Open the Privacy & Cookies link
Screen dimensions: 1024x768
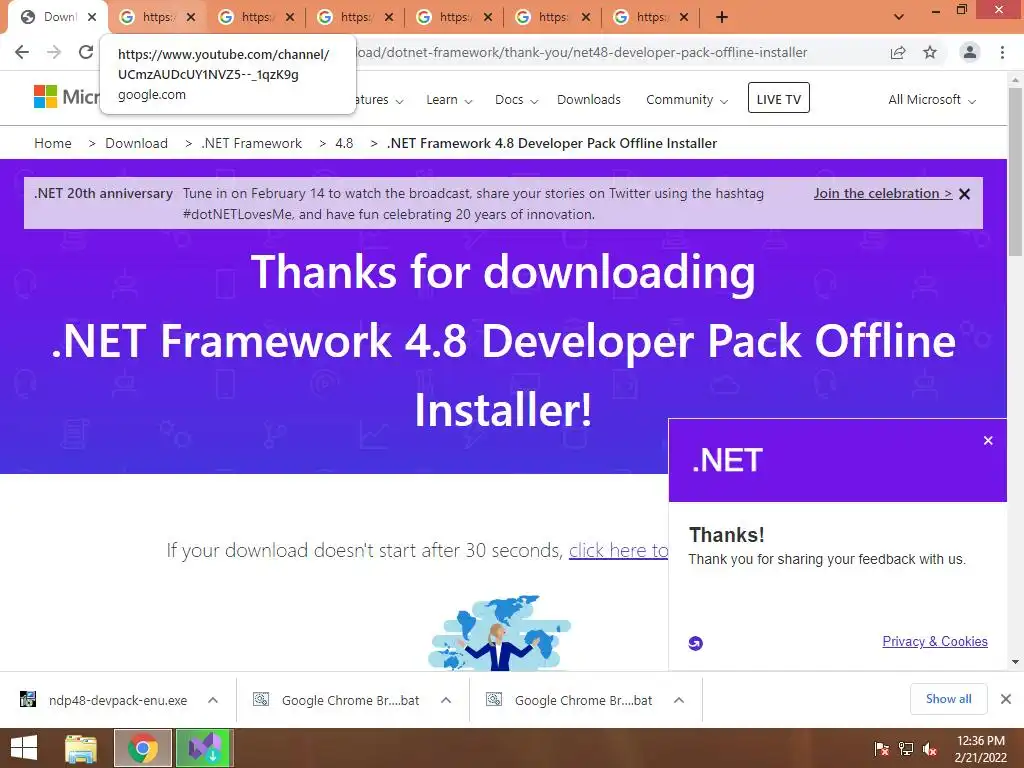click(x=935, y=641)
